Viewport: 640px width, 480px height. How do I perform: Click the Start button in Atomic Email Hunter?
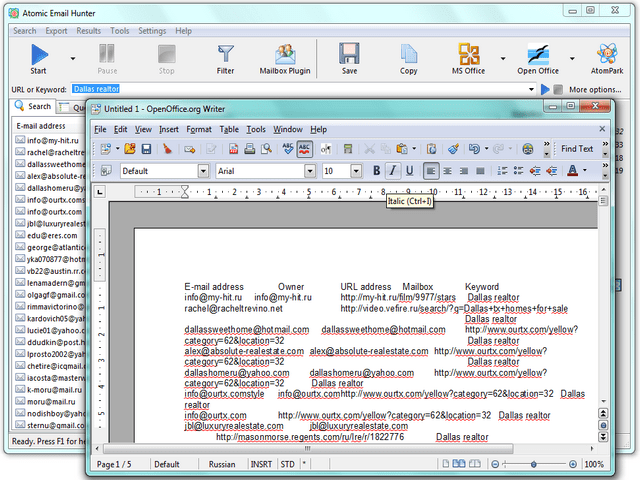(x=39, y=58)
